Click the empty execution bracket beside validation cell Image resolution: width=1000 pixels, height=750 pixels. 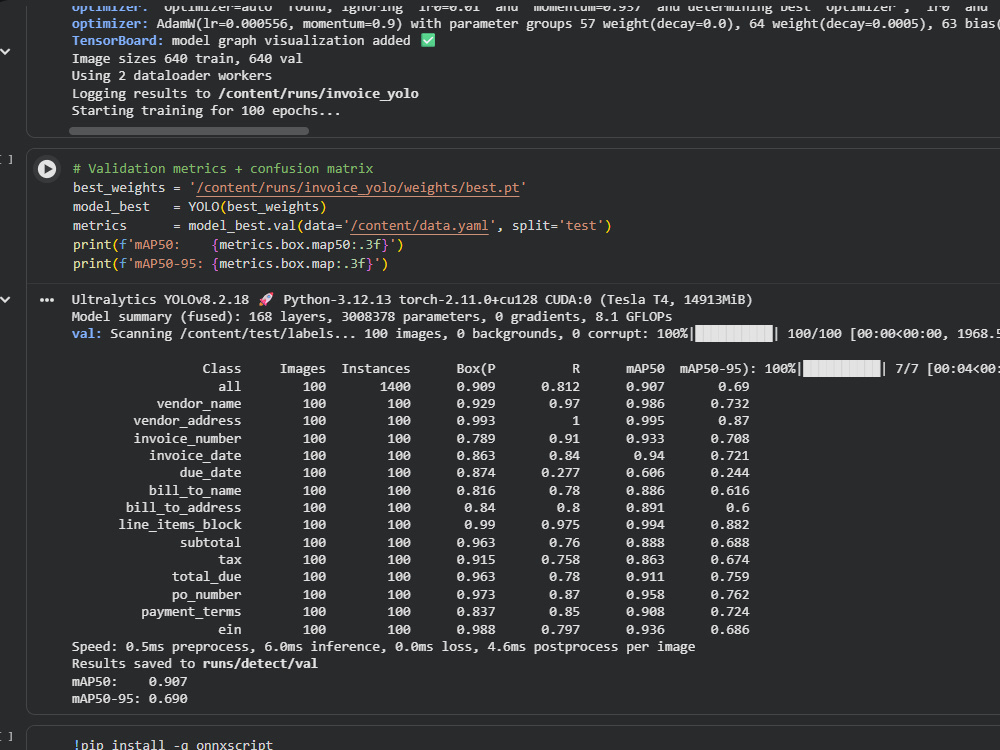[6, 159]
